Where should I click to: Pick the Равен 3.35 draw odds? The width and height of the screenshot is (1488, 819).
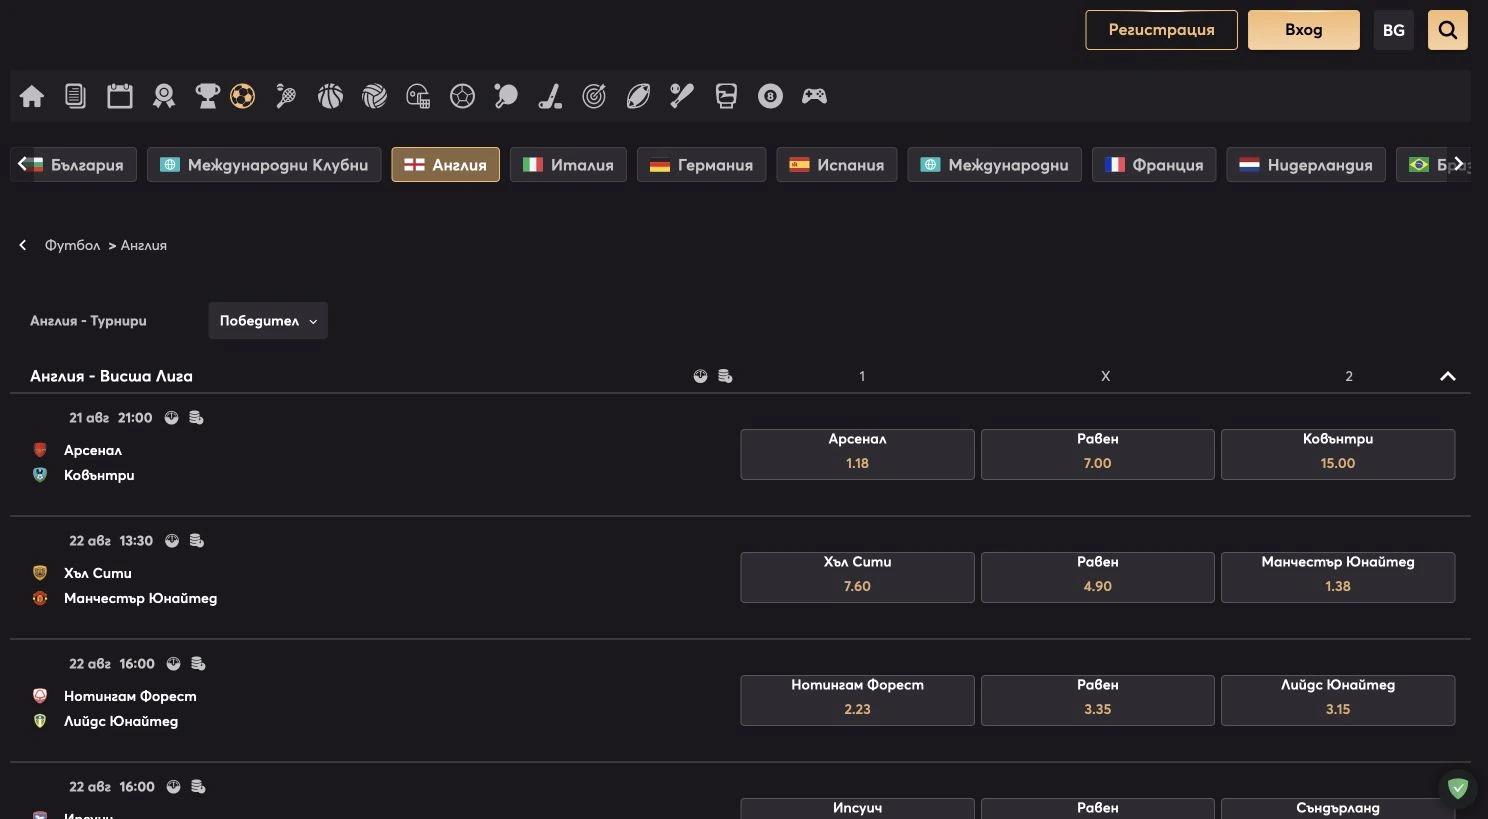(x=1098, y=700)
